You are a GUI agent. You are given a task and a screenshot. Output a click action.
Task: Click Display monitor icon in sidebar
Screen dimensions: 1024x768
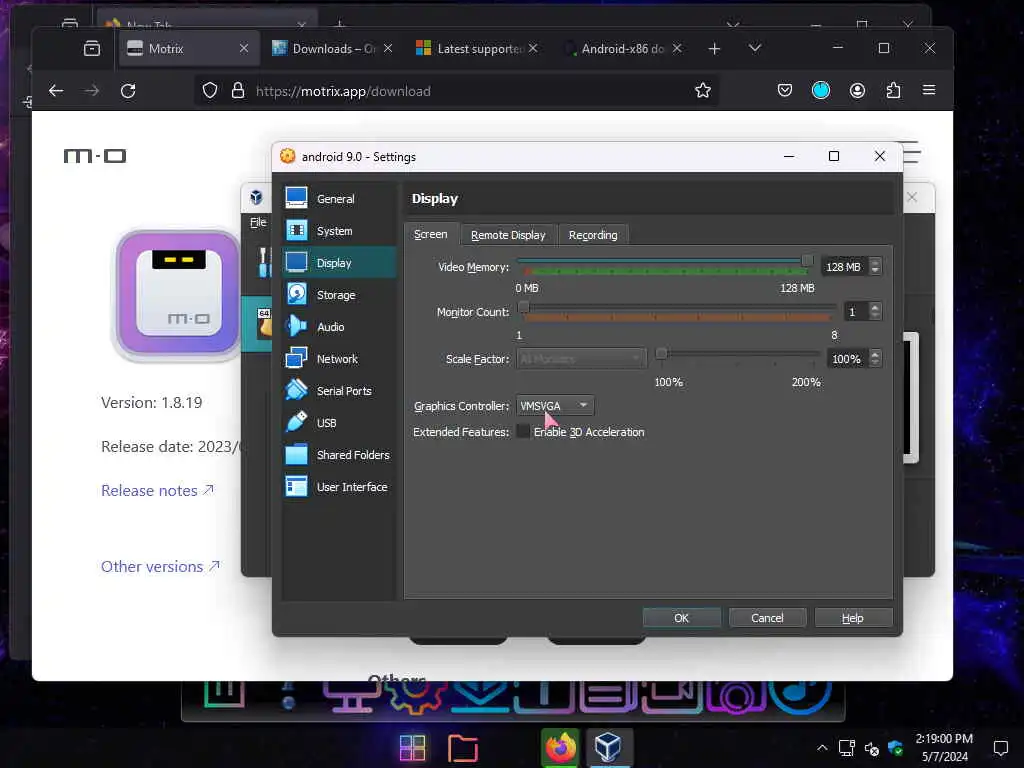point(296,263)
